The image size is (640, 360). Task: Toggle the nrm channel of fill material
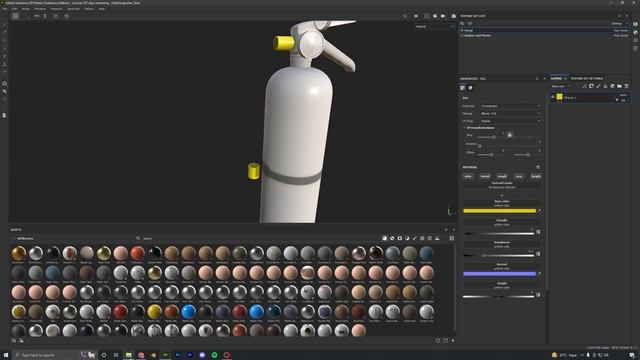(x=519, y=176)
